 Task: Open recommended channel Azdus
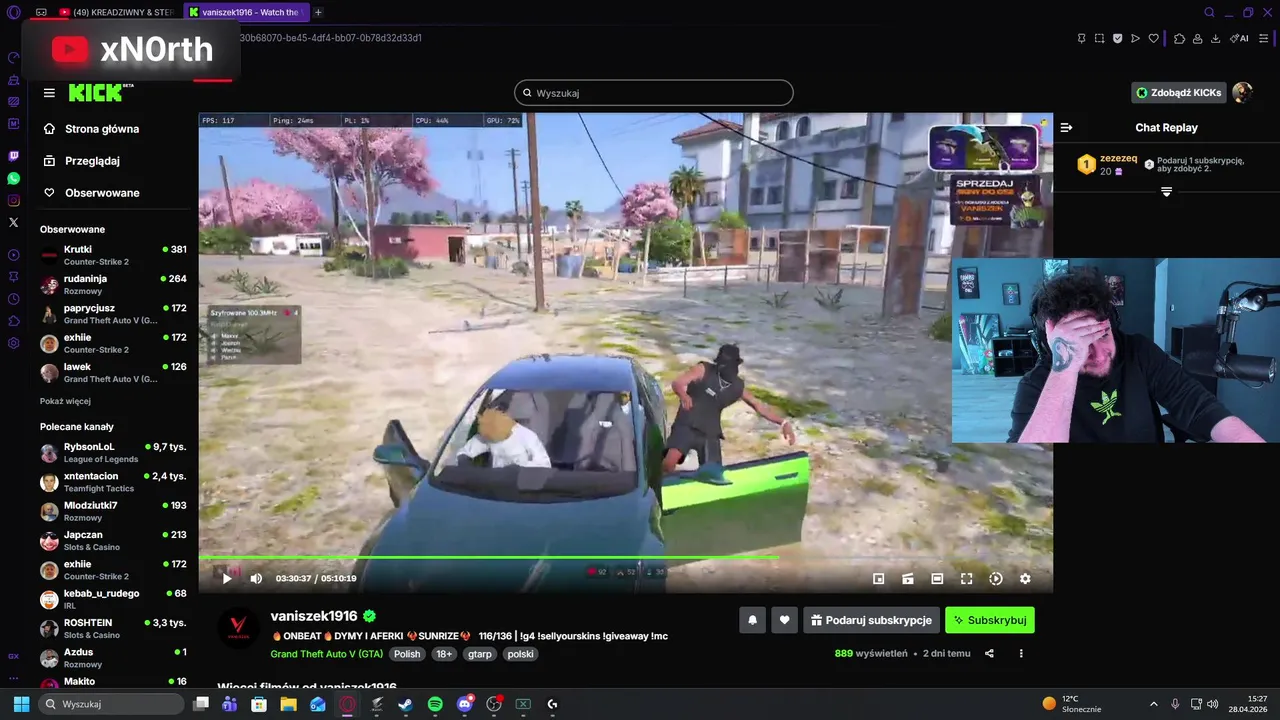click(113, 658)
